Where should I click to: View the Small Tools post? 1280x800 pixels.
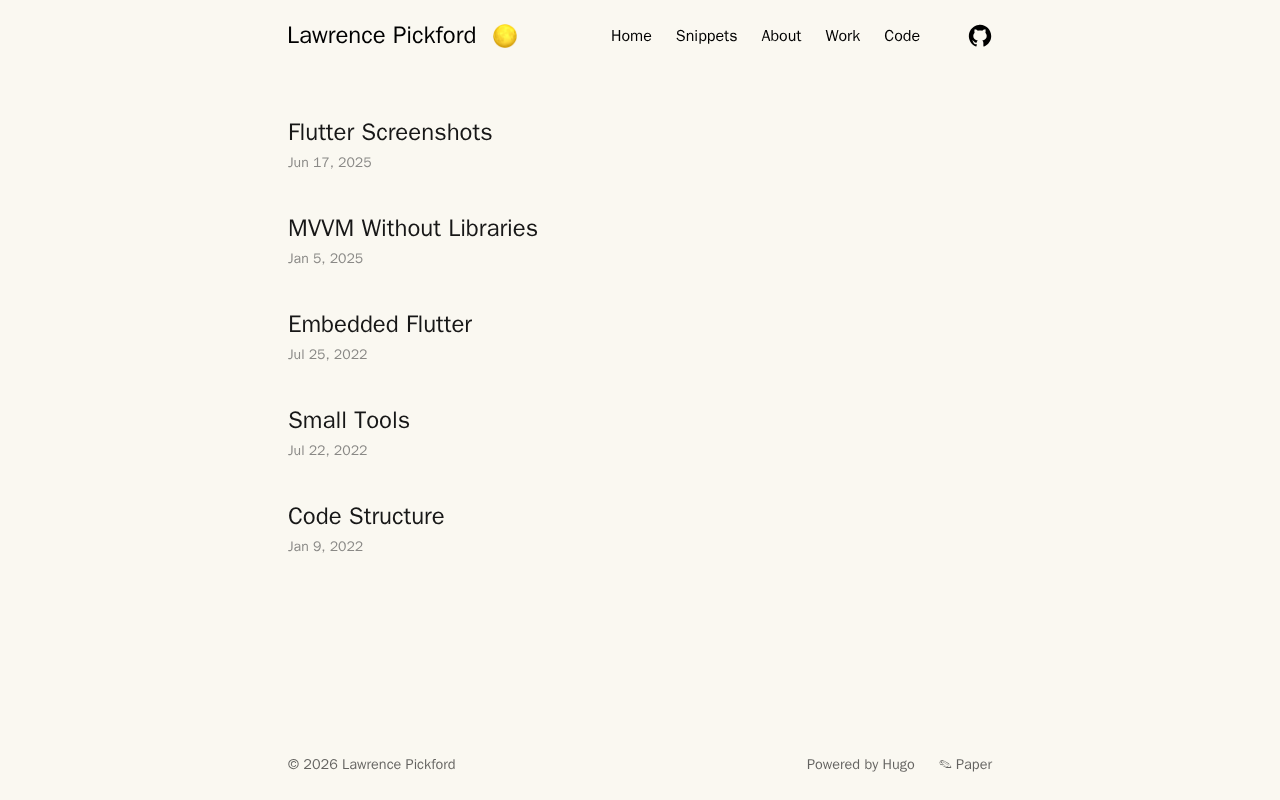coord(349,420)
